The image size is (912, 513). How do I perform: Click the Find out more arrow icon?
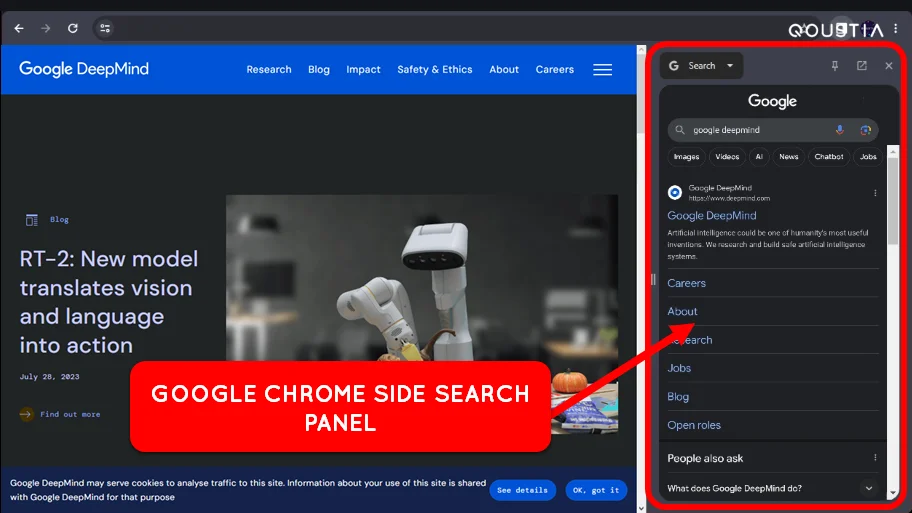[26, 414]
